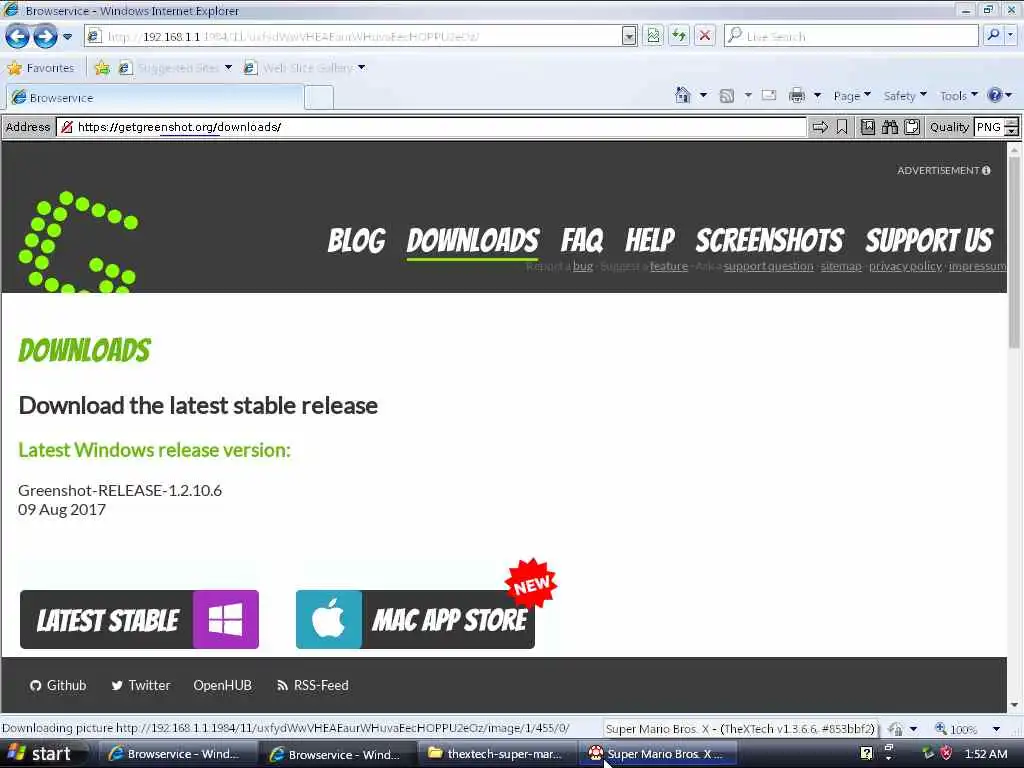The height and width of the screenshot is (768, 1024).
Task: Open the search provider options arrow
Action: click(x=1011, y=35)
